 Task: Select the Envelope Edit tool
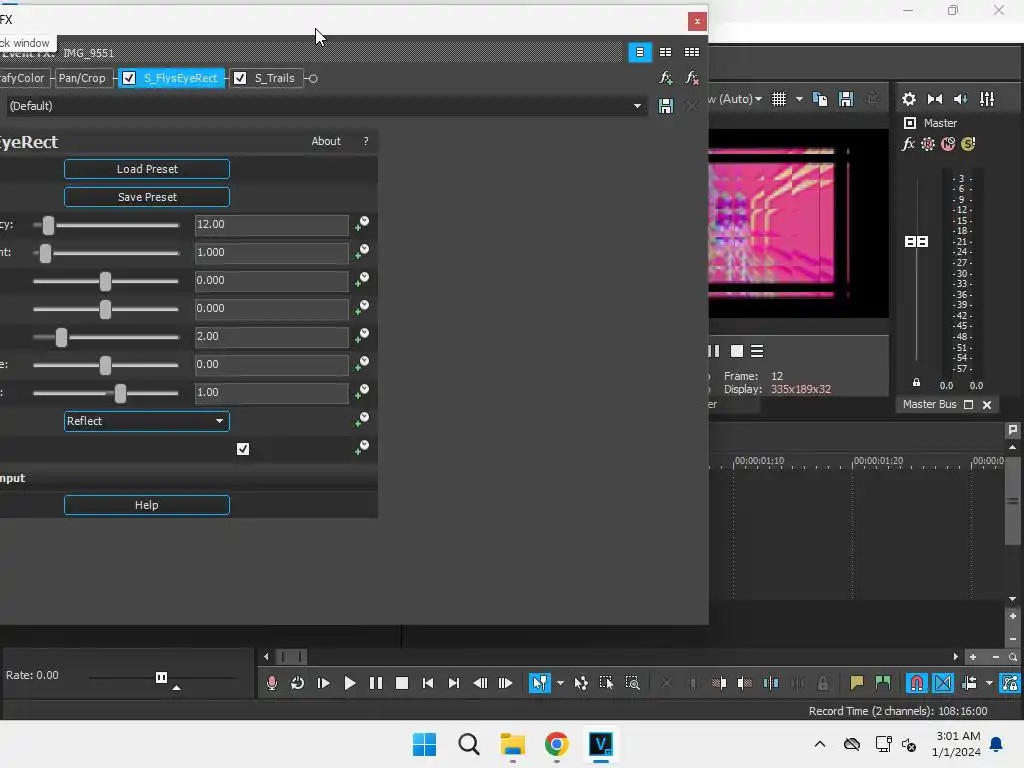[581, 683]
